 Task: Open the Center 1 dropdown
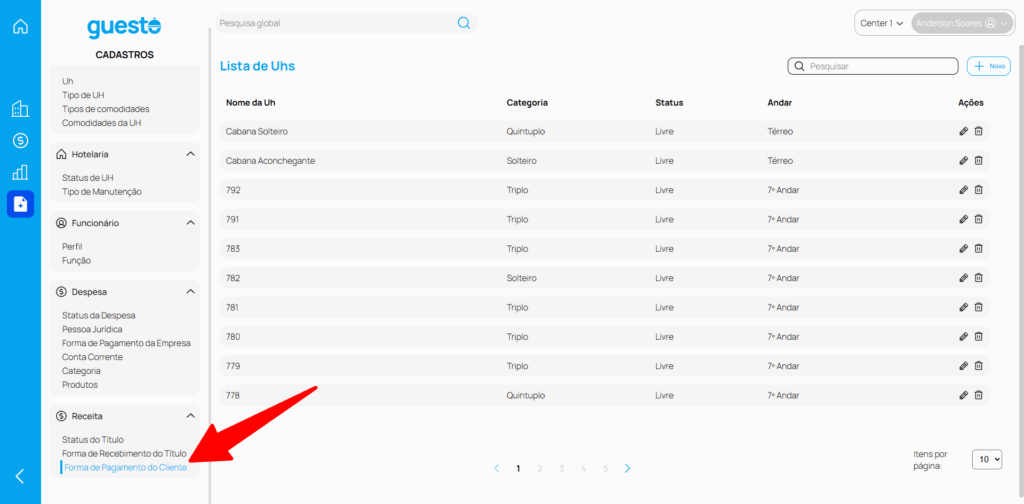pyautogui.click(x=881, y=23)
